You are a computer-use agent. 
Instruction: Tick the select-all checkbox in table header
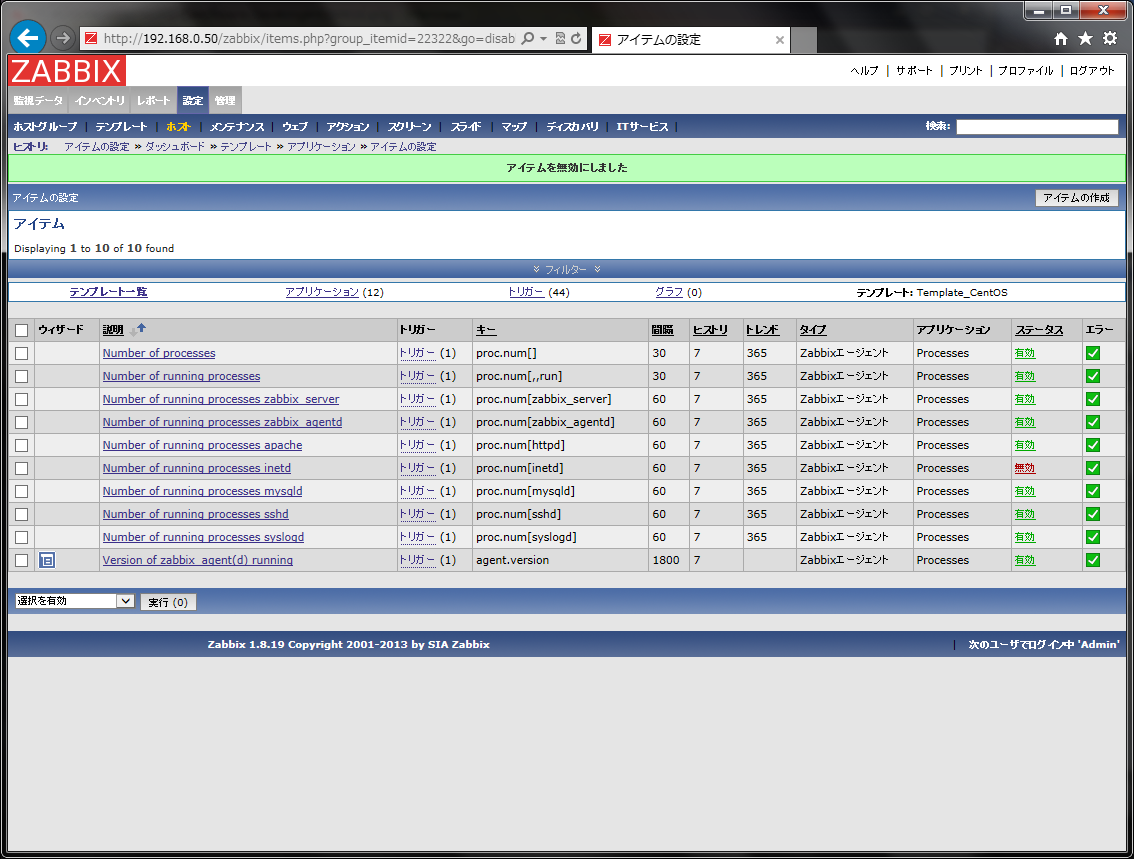[22, 330]
